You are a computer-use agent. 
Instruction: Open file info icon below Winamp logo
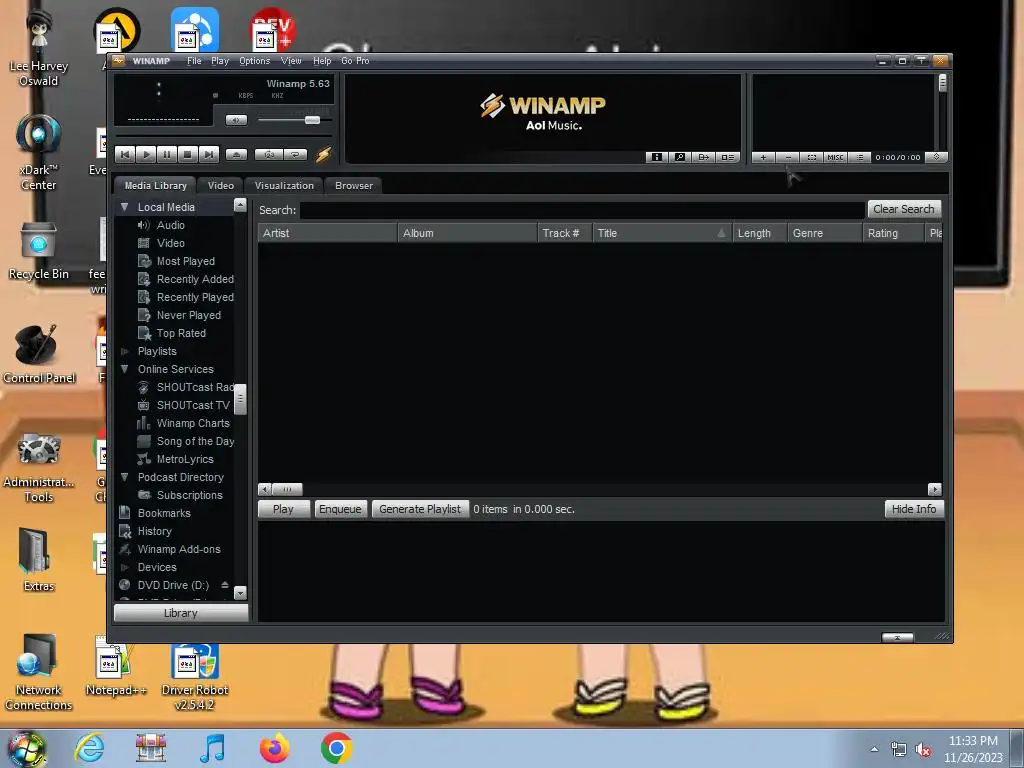pos(657,157)
